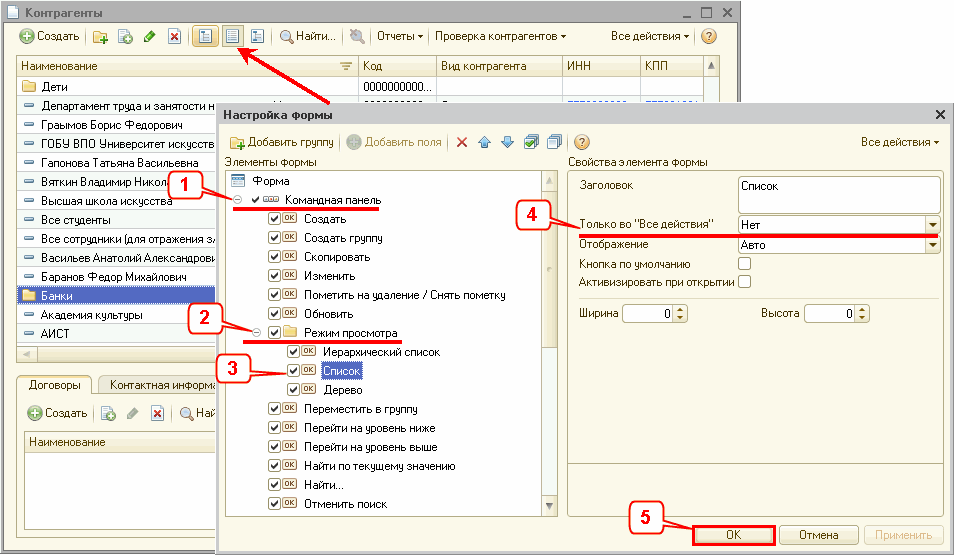Select Перейти на уровень ниже tree item

coord(369,428)
